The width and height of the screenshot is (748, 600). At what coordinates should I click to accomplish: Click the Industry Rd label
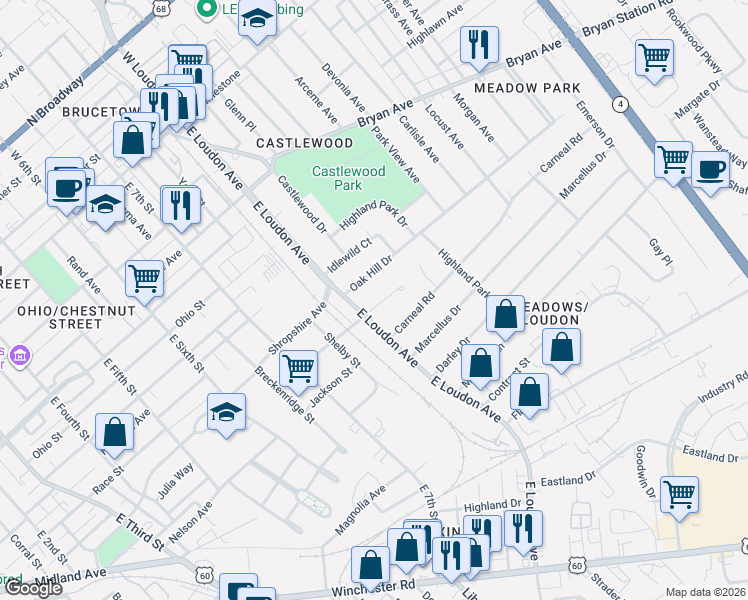(722, 386)
